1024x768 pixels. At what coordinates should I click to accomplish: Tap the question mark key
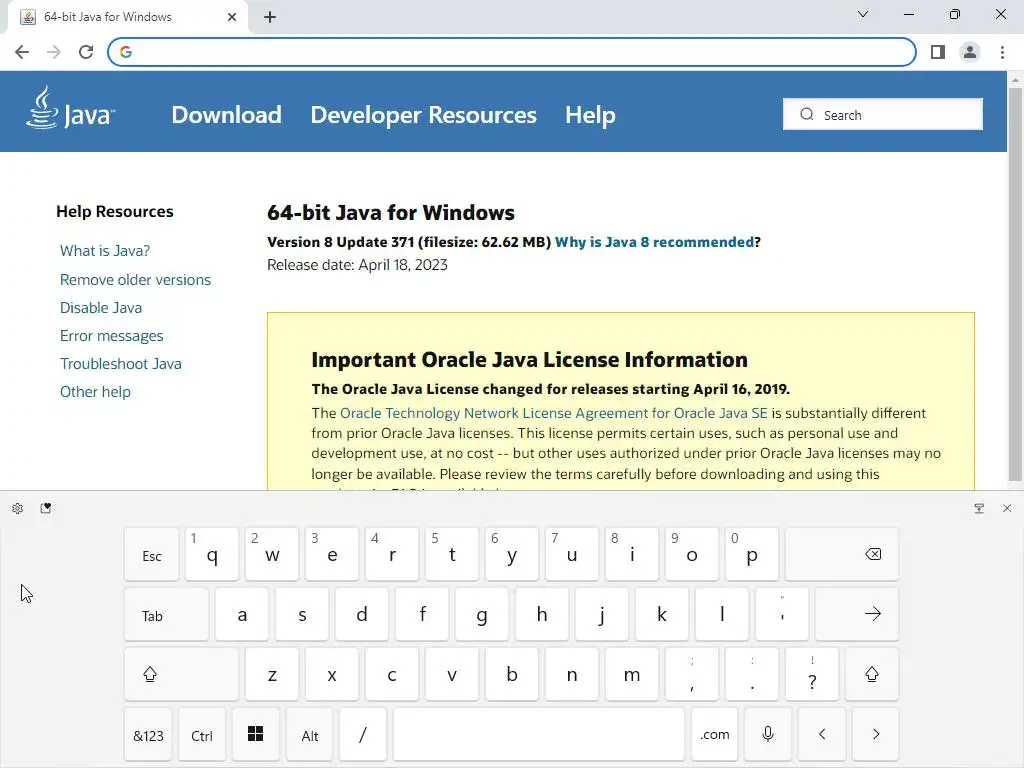812,675
